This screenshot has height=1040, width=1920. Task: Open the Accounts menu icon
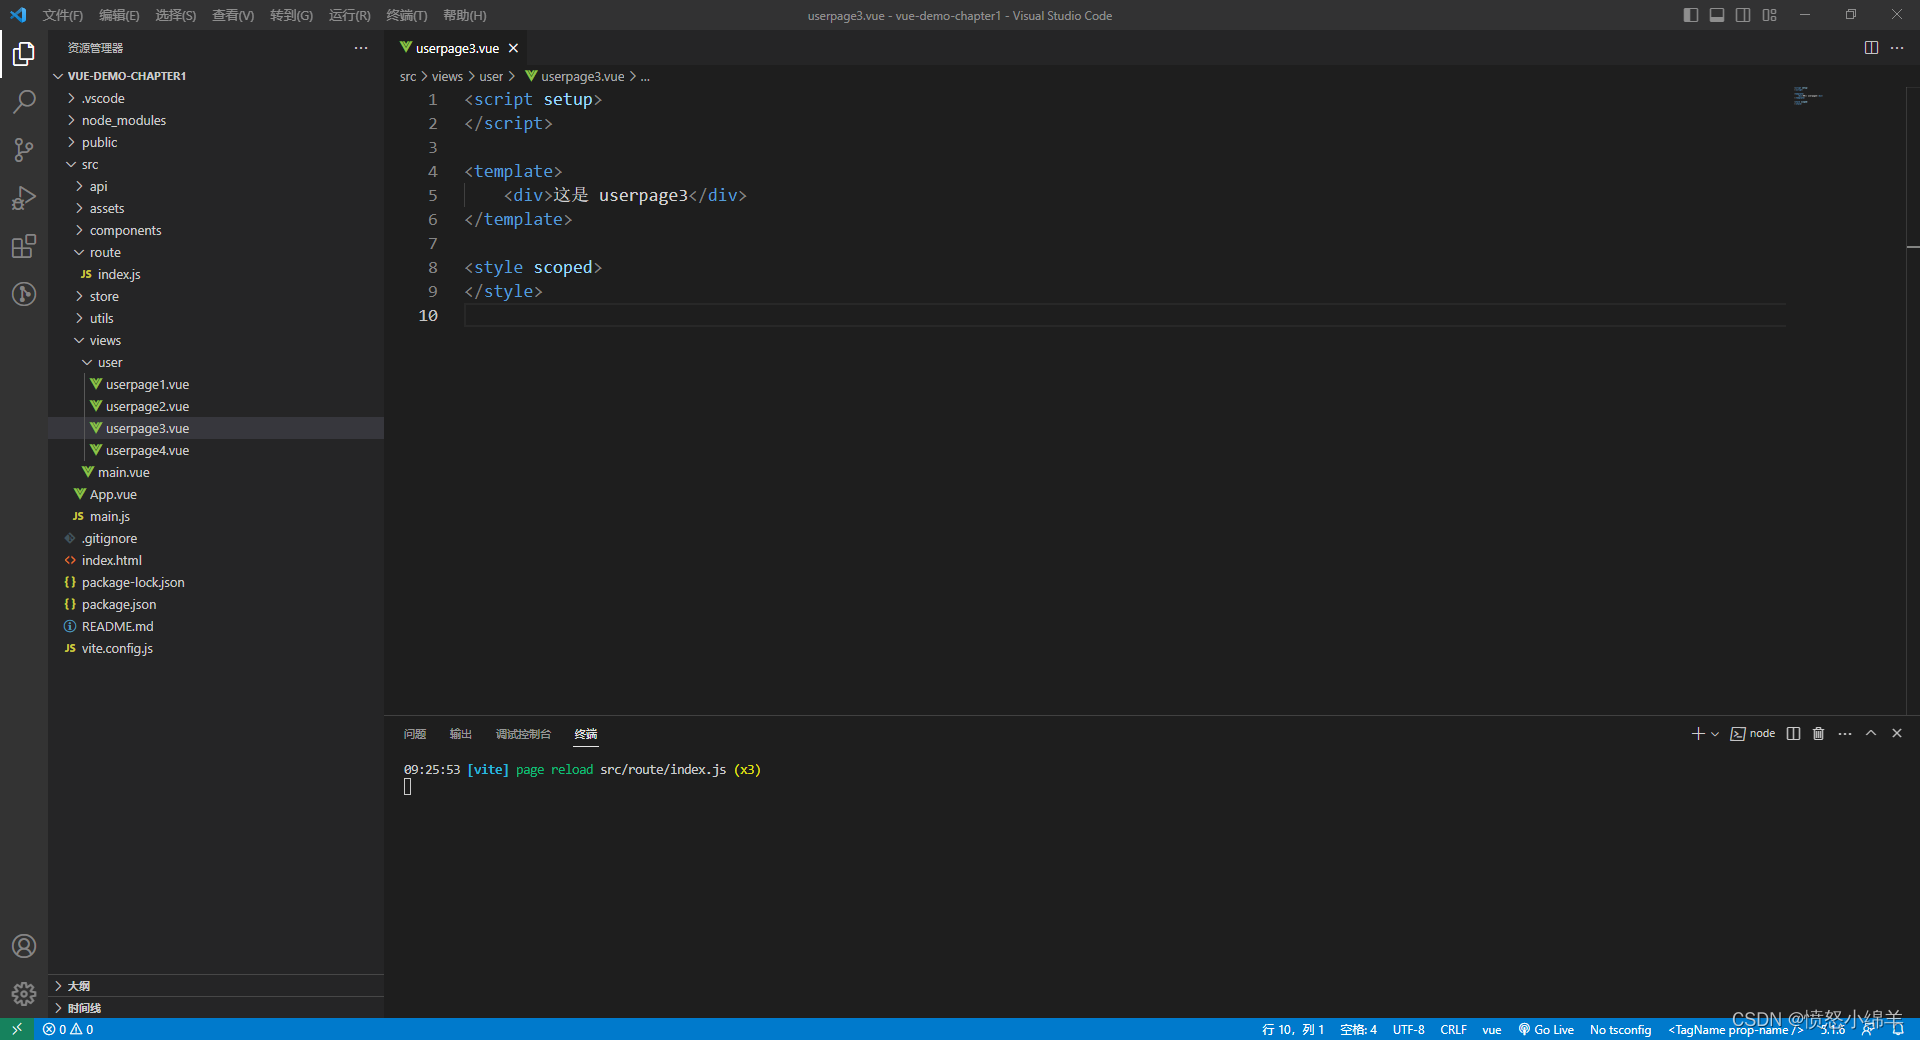(x=24, y=946)
